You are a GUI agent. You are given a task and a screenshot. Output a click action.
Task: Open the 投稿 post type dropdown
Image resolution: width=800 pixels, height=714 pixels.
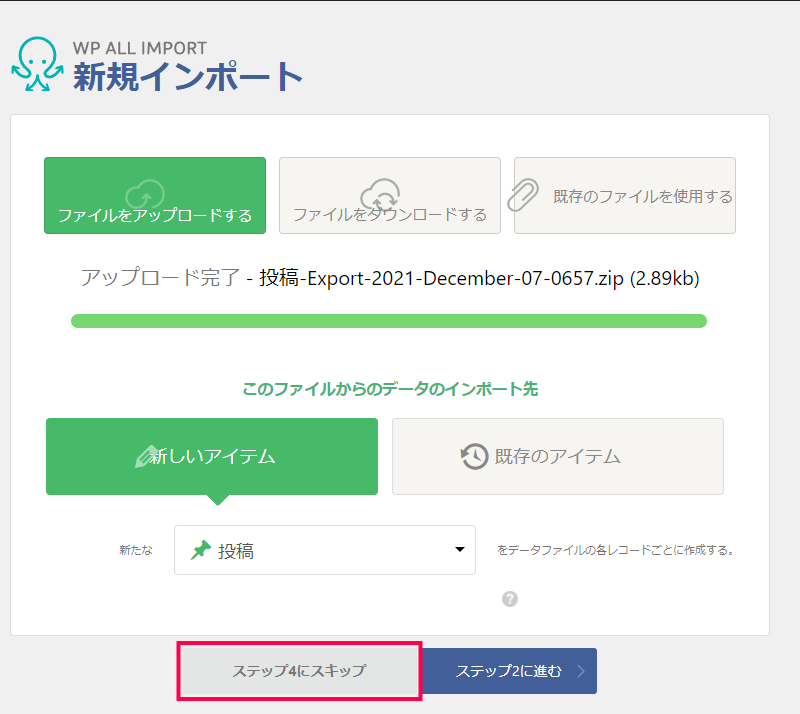[325, 550]
